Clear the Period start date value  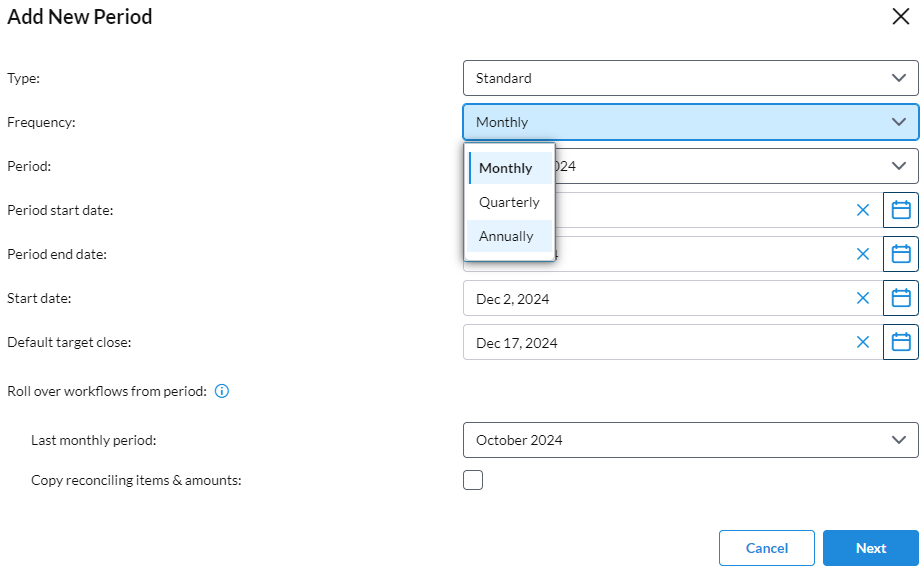[x=863, y=210]
